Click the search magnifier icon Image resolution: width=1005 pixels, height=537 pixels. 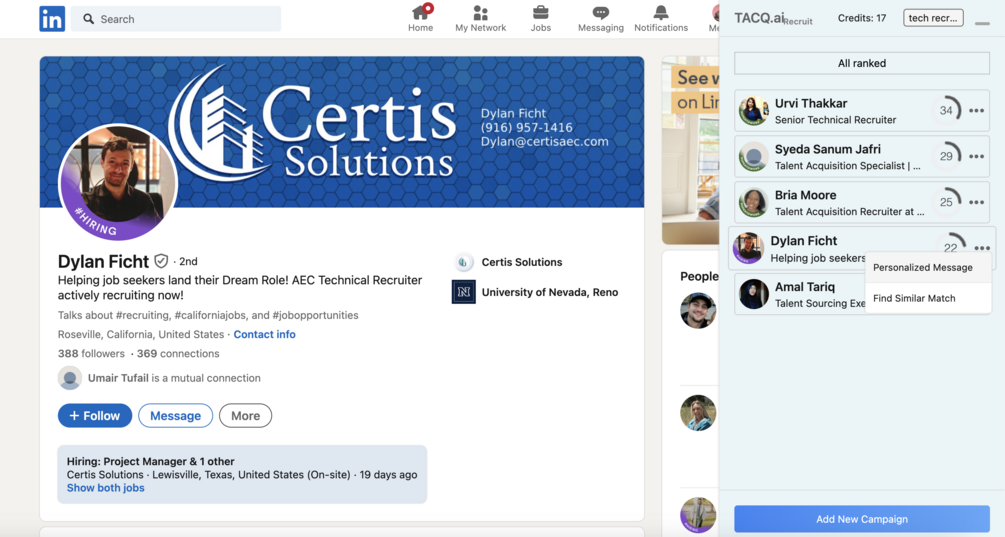click(x=88, y=19)
